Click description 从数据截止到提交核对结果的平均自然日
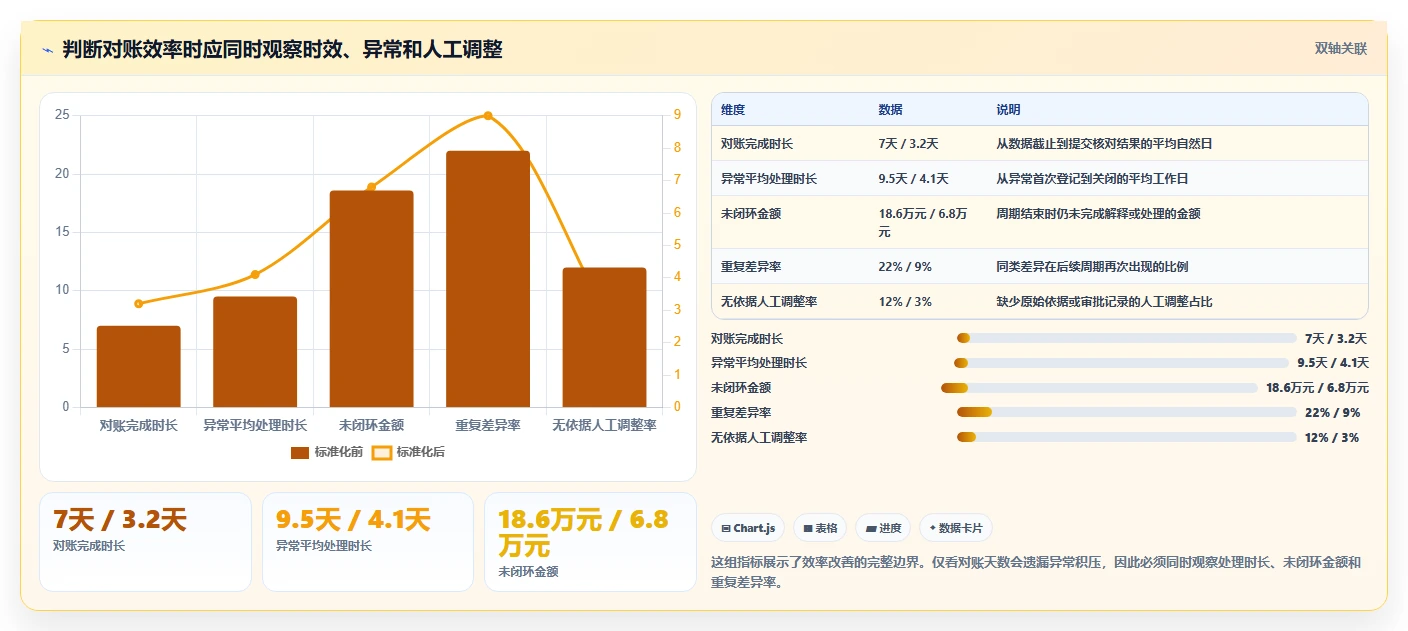This screenshot has width=1408, height=631. [x=1104, y=144]
